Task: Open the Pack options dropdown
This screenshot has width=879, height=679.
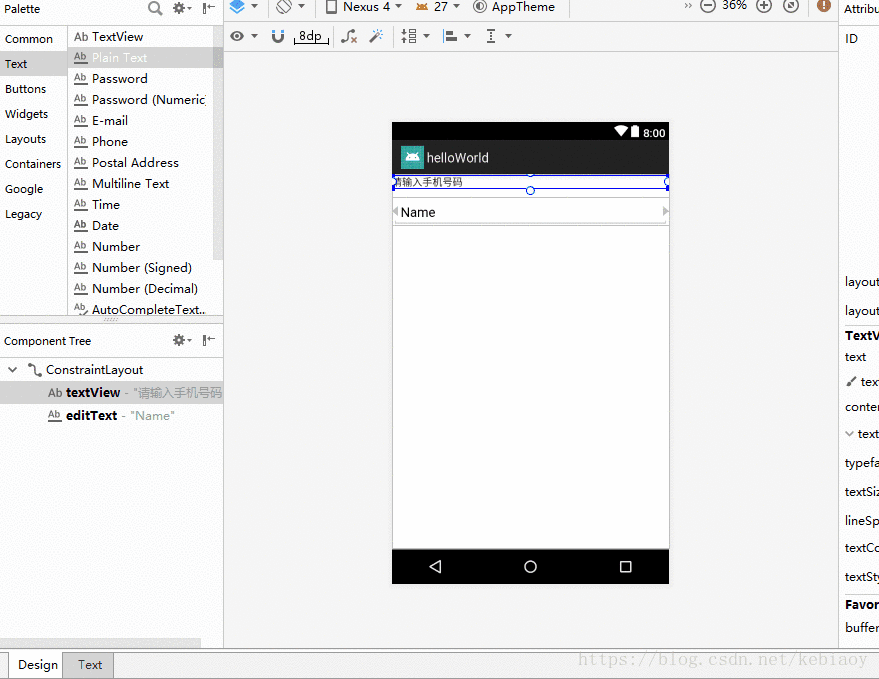Action: point(415,36)
